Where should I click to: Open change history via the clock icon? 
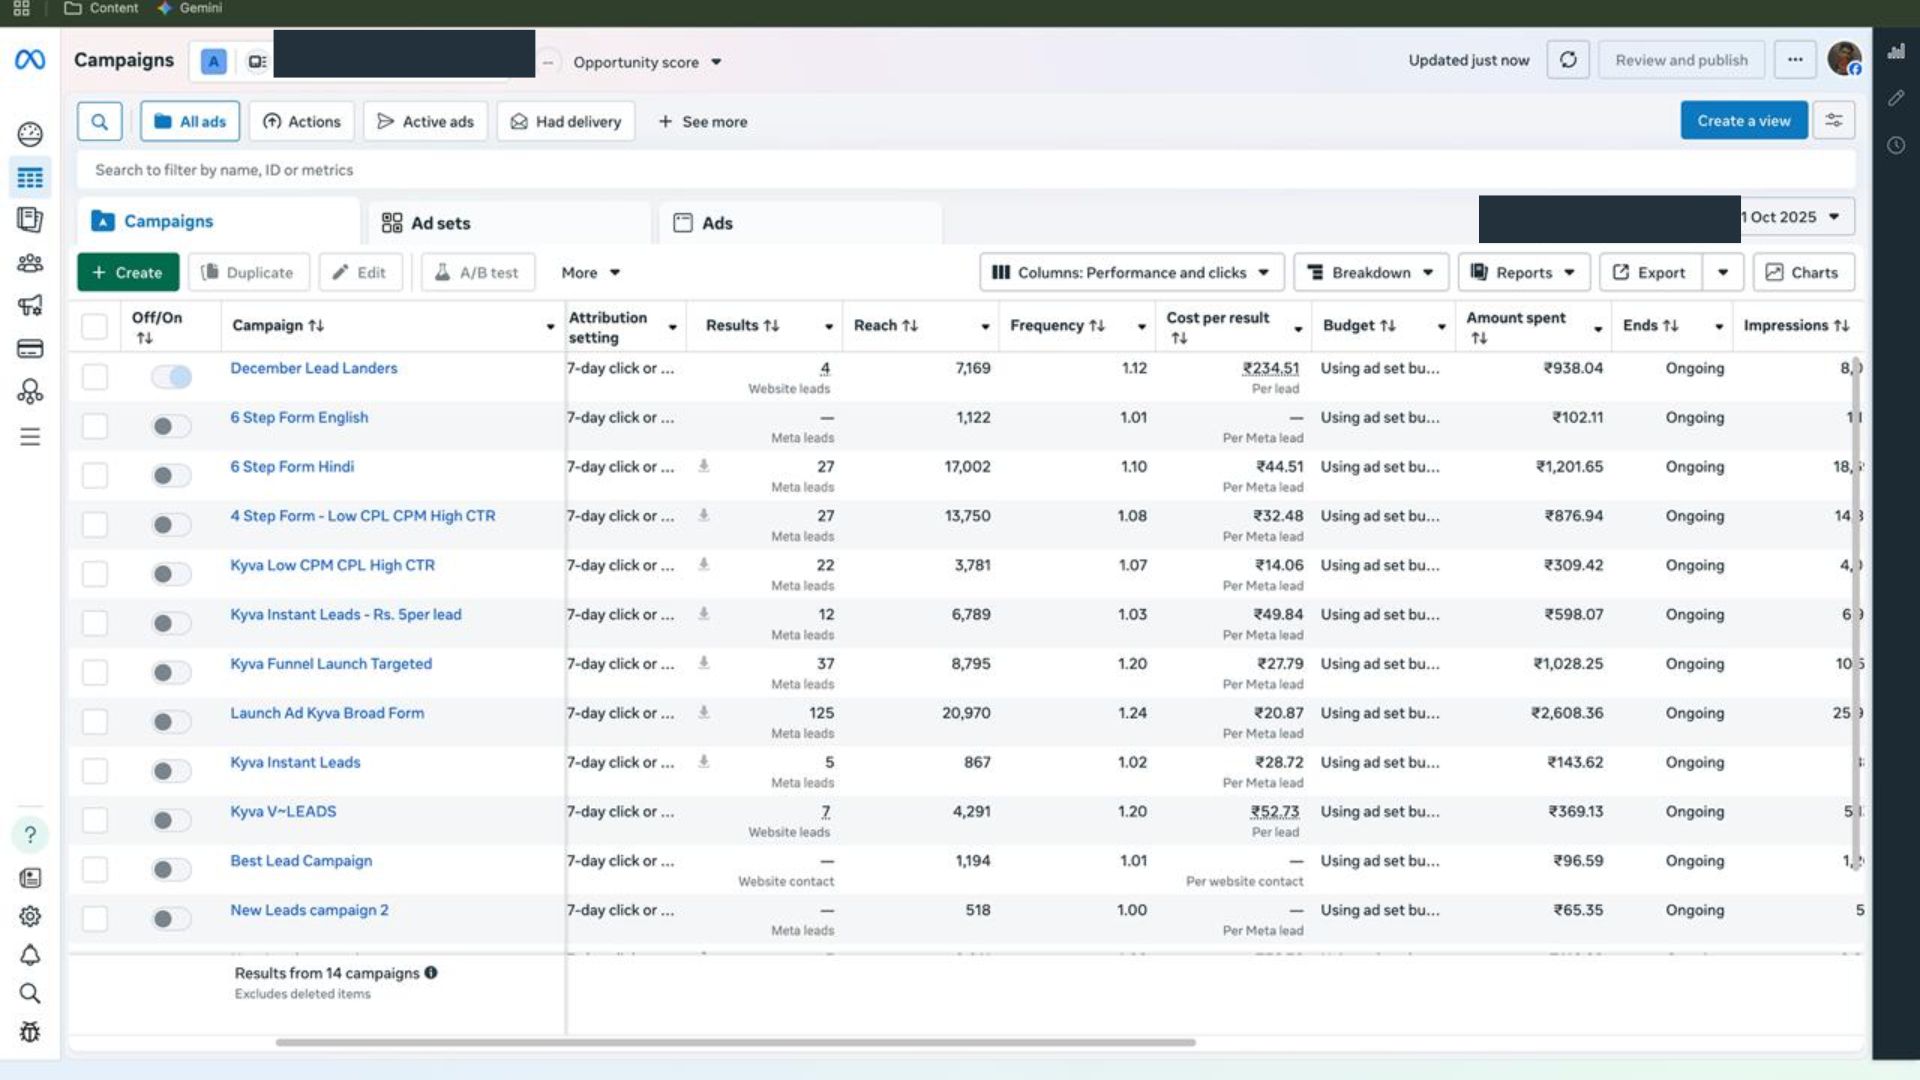(x=1896, y=145)
